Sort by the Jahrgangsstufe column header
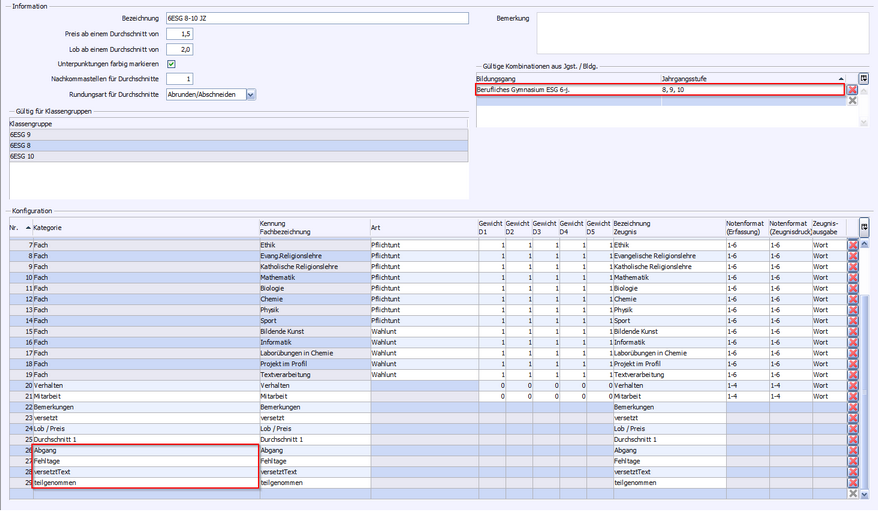Viewport: 878px width, 511px height. coord(750,78)
